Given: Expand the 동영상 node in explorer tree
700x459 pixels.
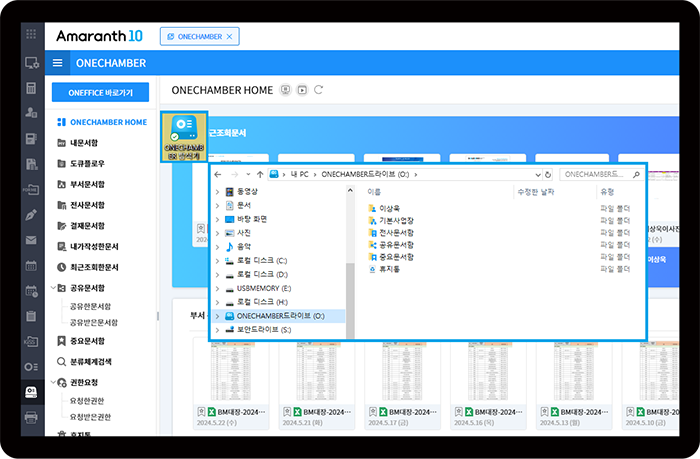Looking at the screenshot, I should [217, 192].
